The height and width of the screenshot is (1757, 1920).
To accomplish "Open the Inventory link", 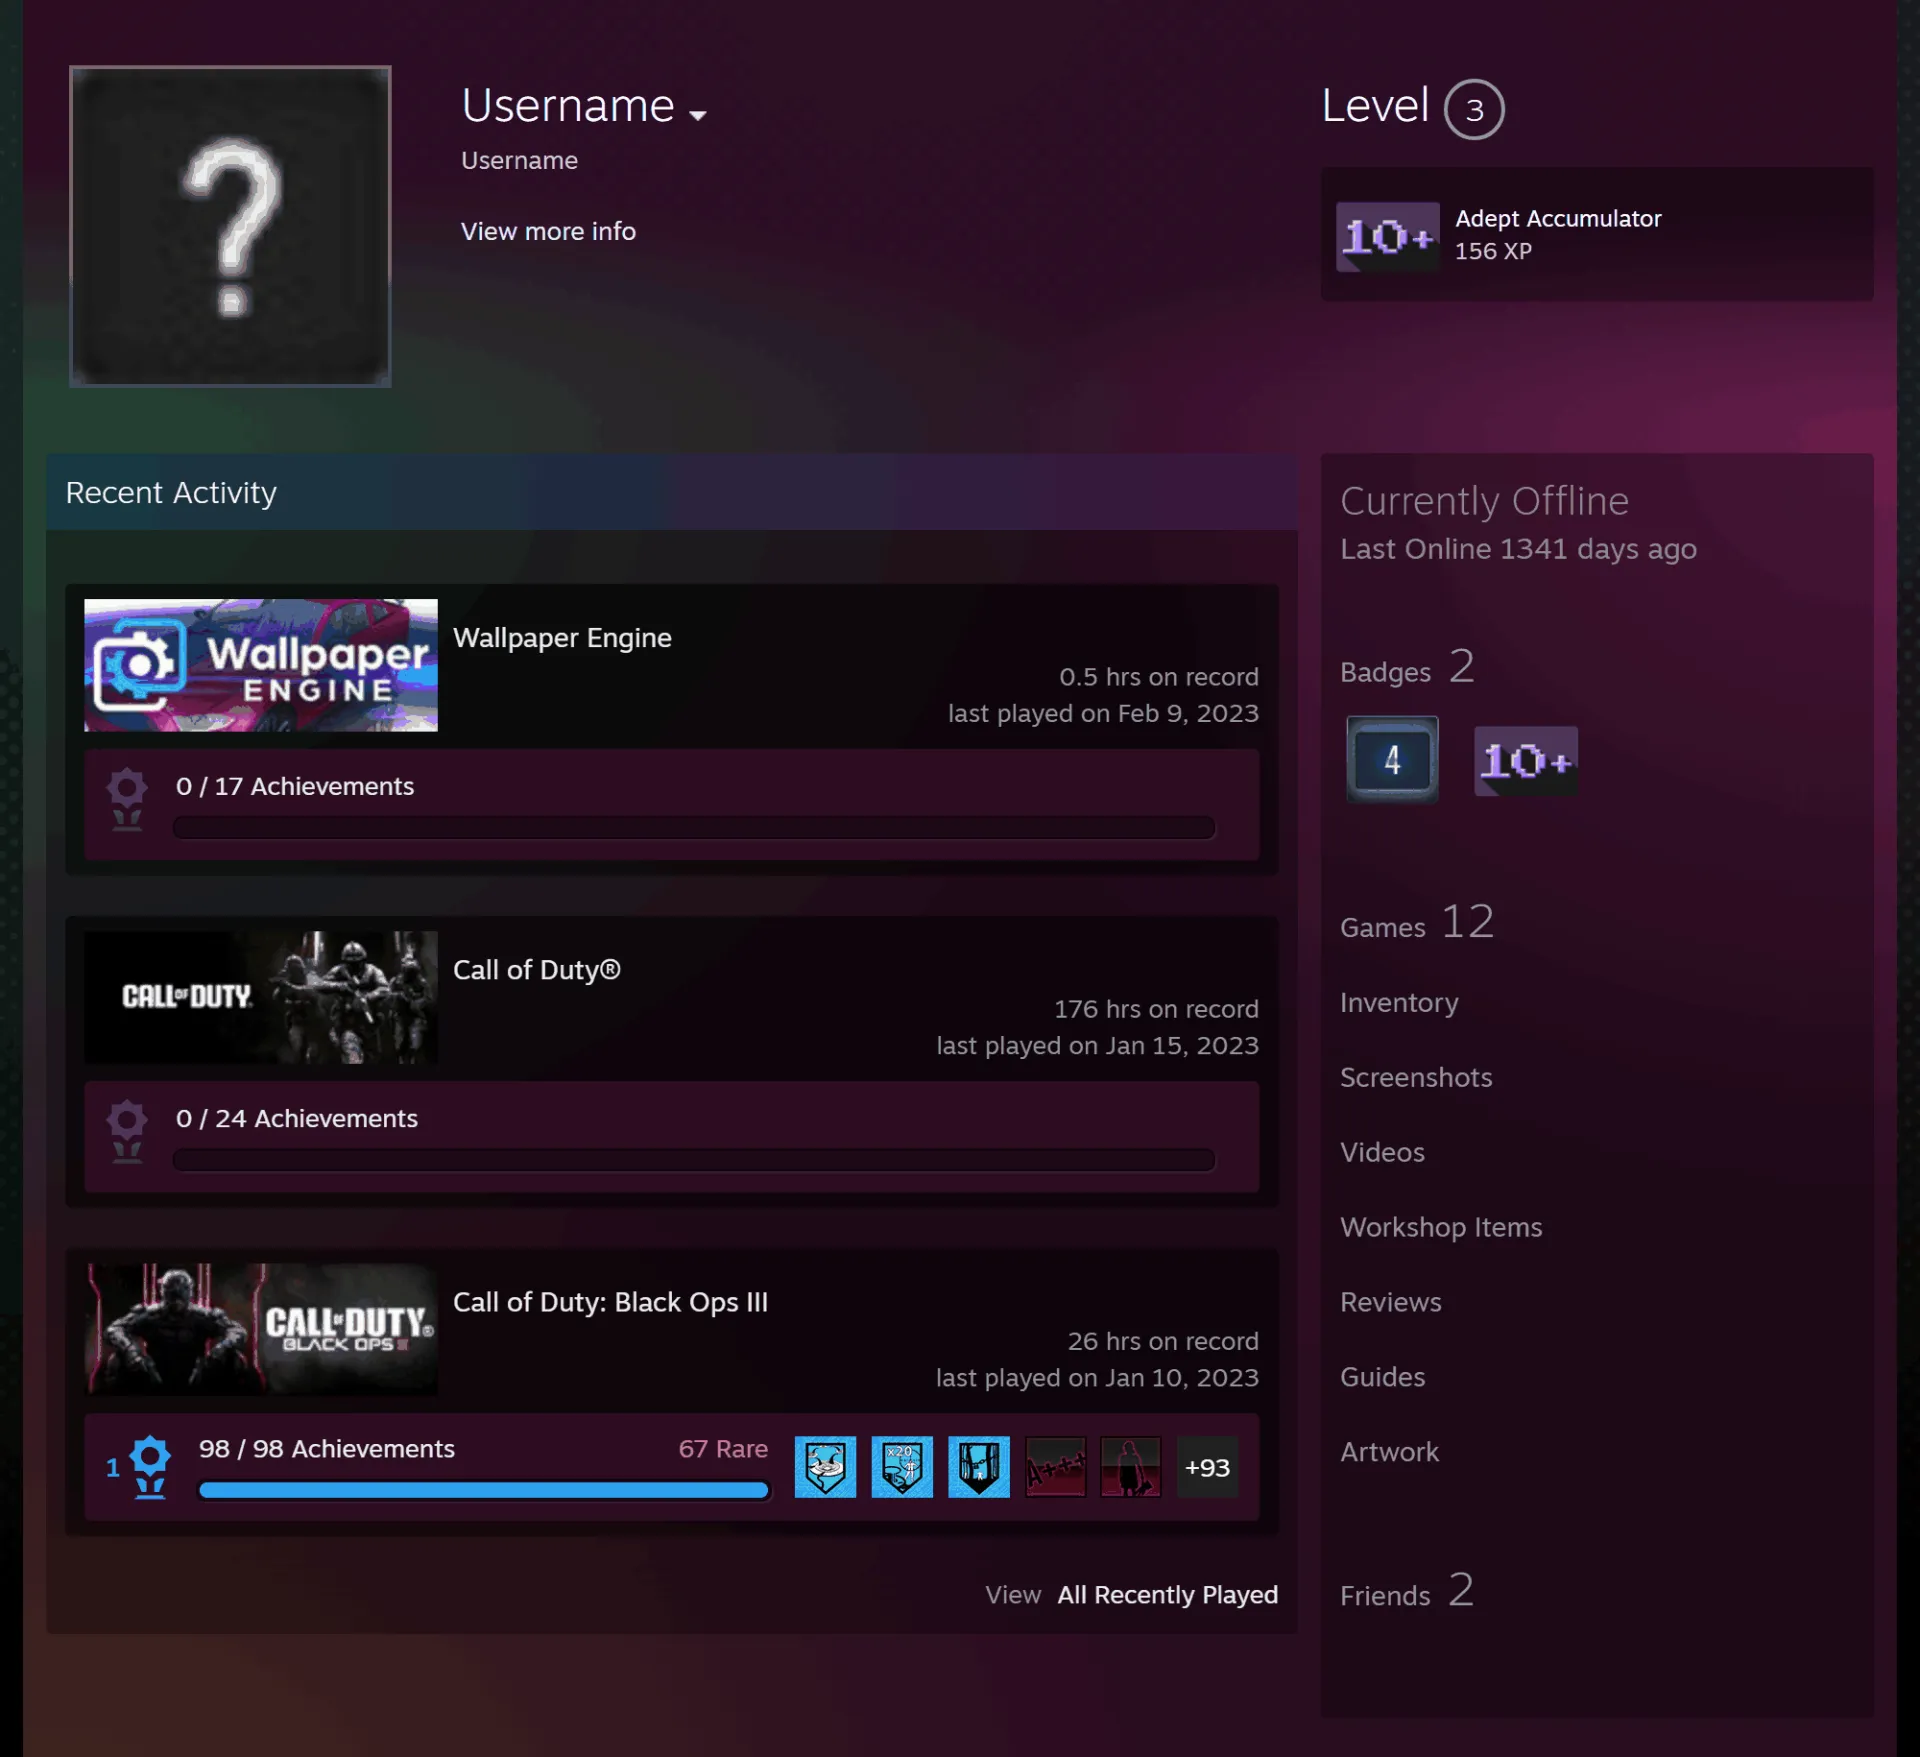I will tap(1399, 1003).
